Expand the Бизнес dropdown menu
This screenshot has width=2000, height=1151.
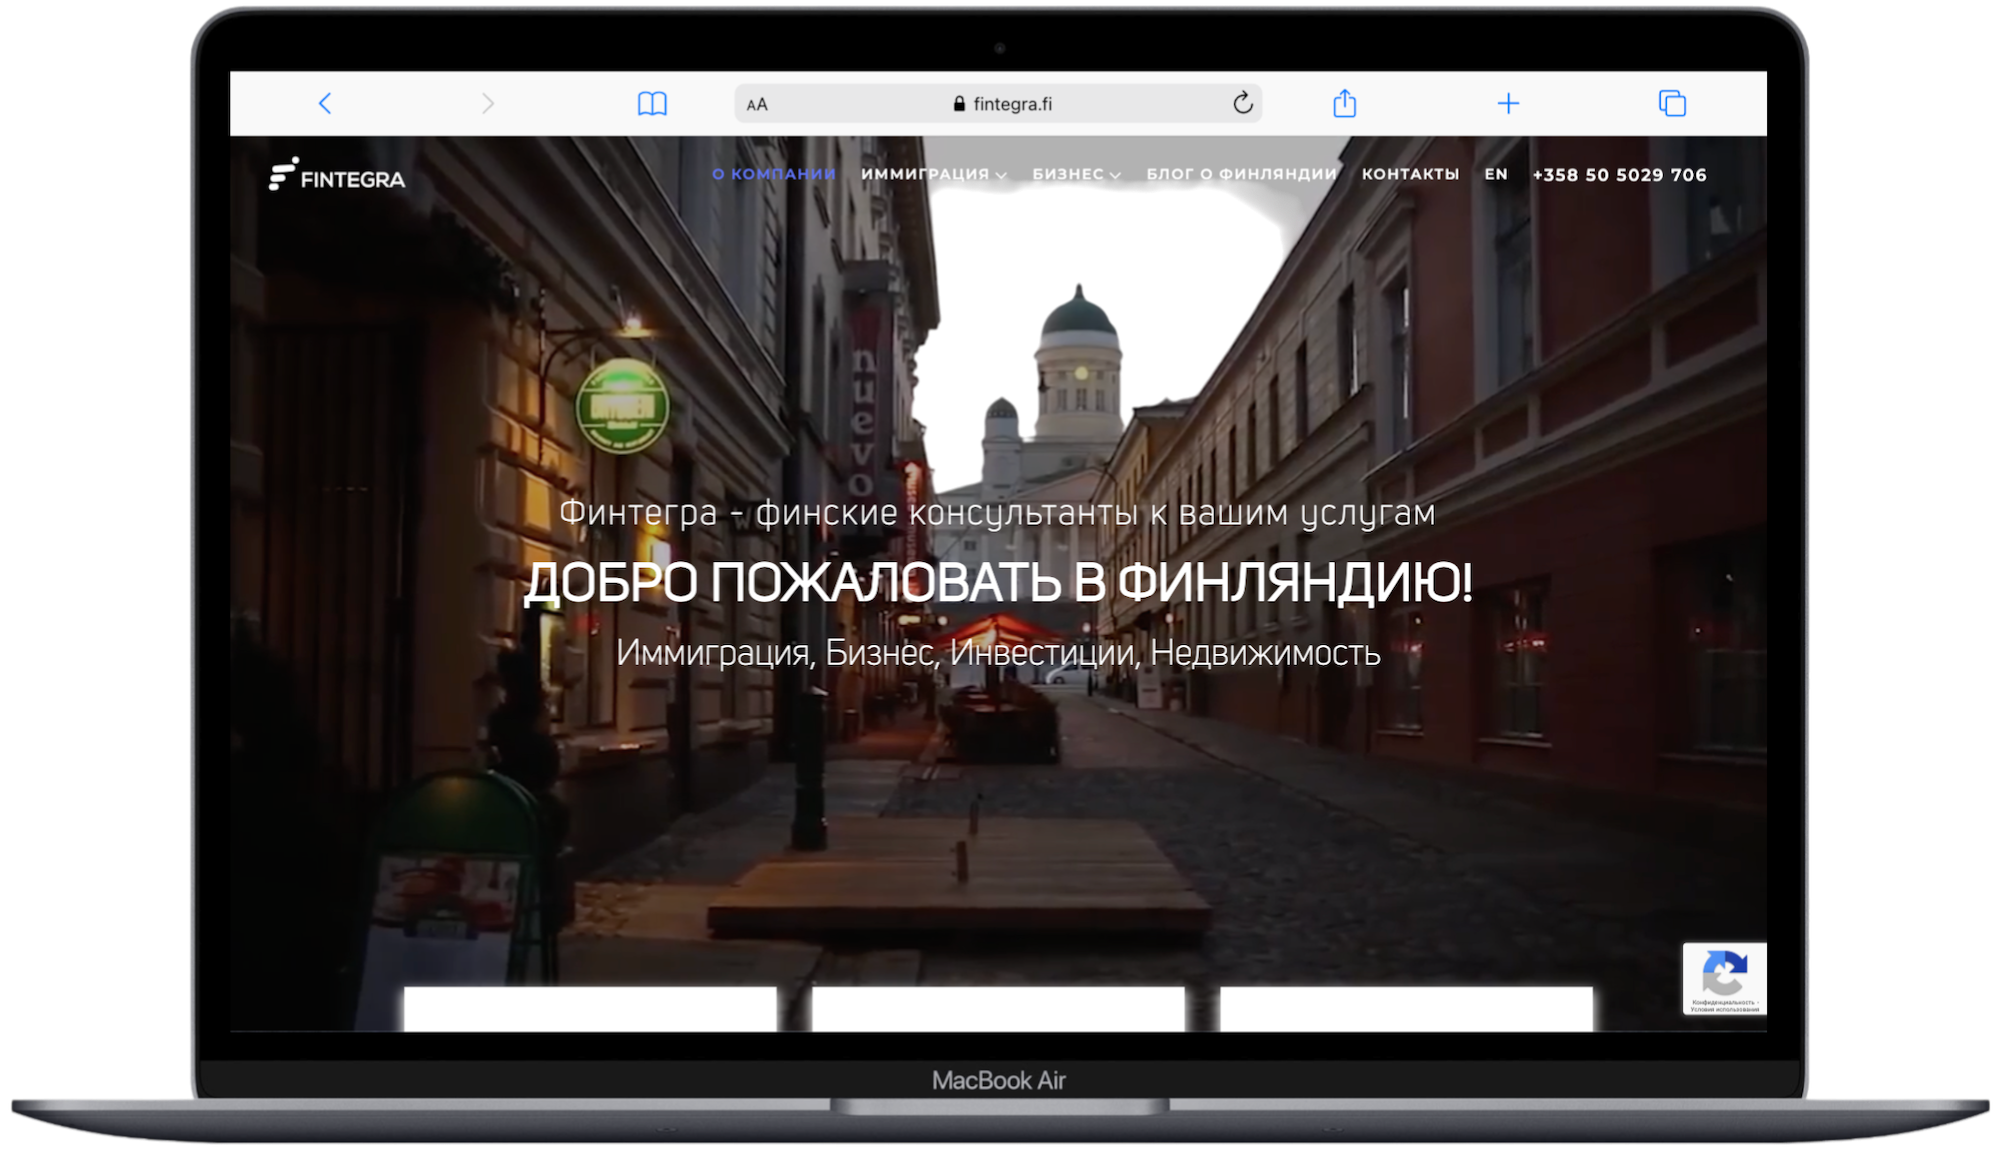coord(1076,174)
